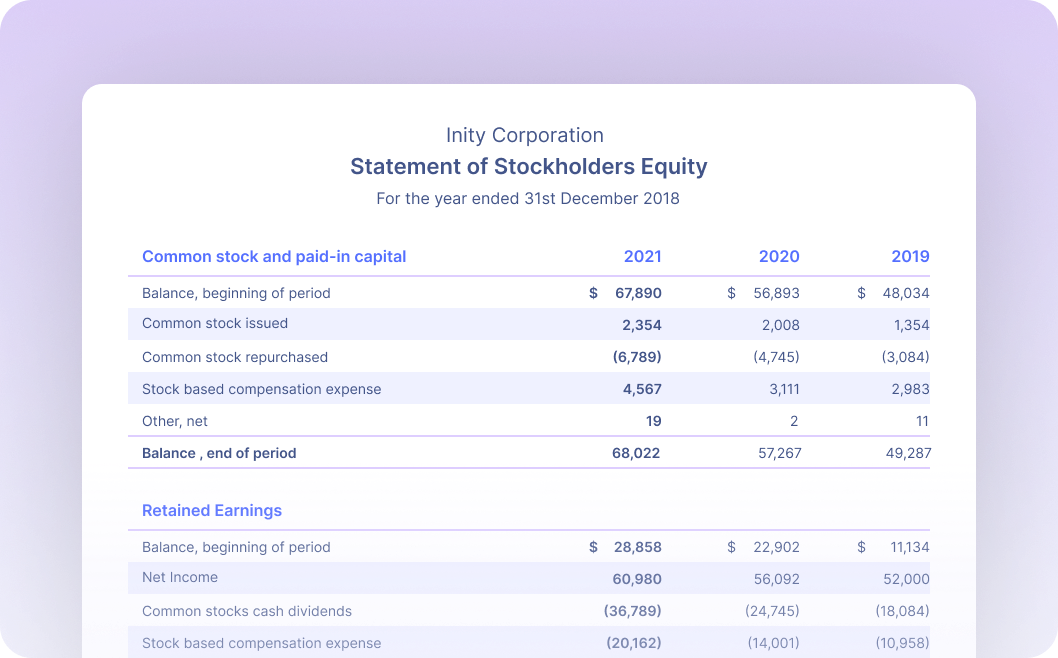
Task: Select the Other, net row label
Action: point(175,421)
